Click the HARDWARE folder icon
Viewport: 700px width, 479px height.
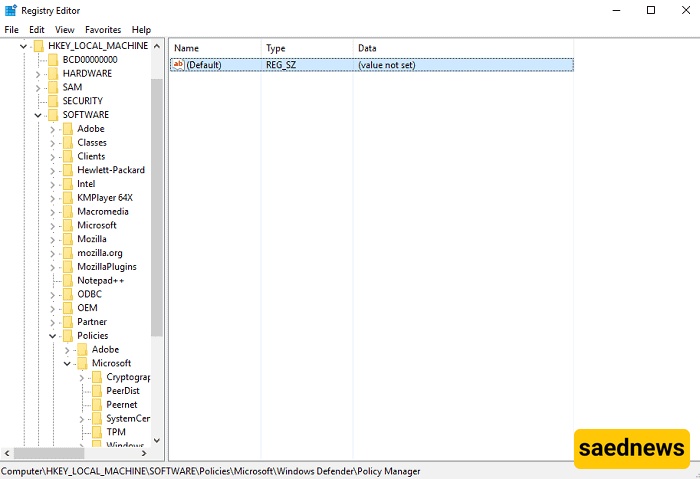[53, 74]
